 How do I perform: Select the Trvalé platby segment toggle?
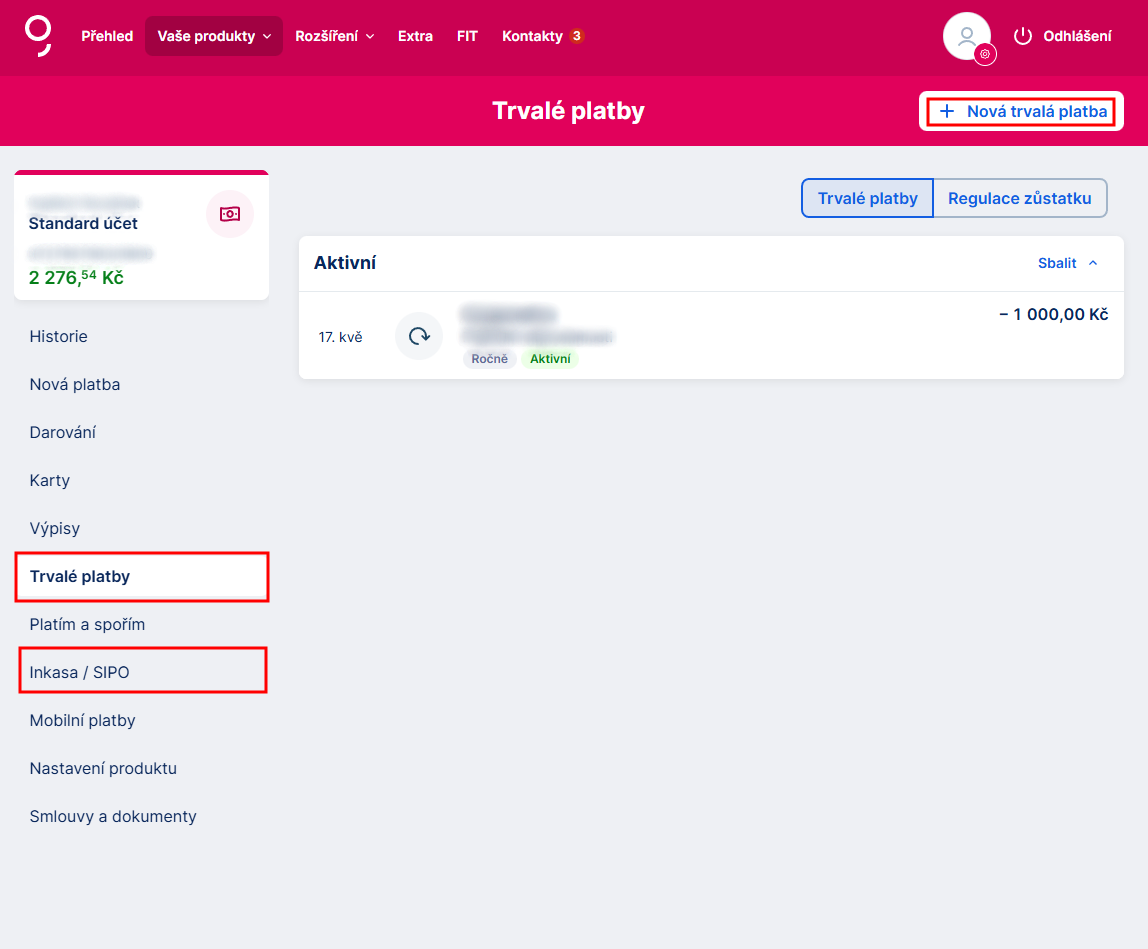866,198
